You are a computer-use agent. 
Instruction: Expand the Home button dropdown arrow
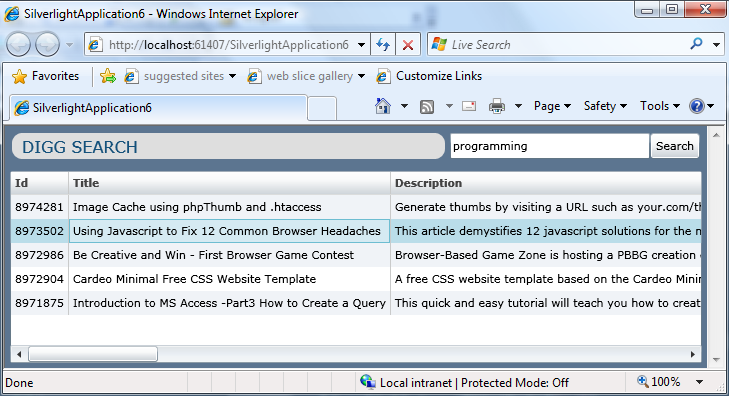click(x=404, y=106)
